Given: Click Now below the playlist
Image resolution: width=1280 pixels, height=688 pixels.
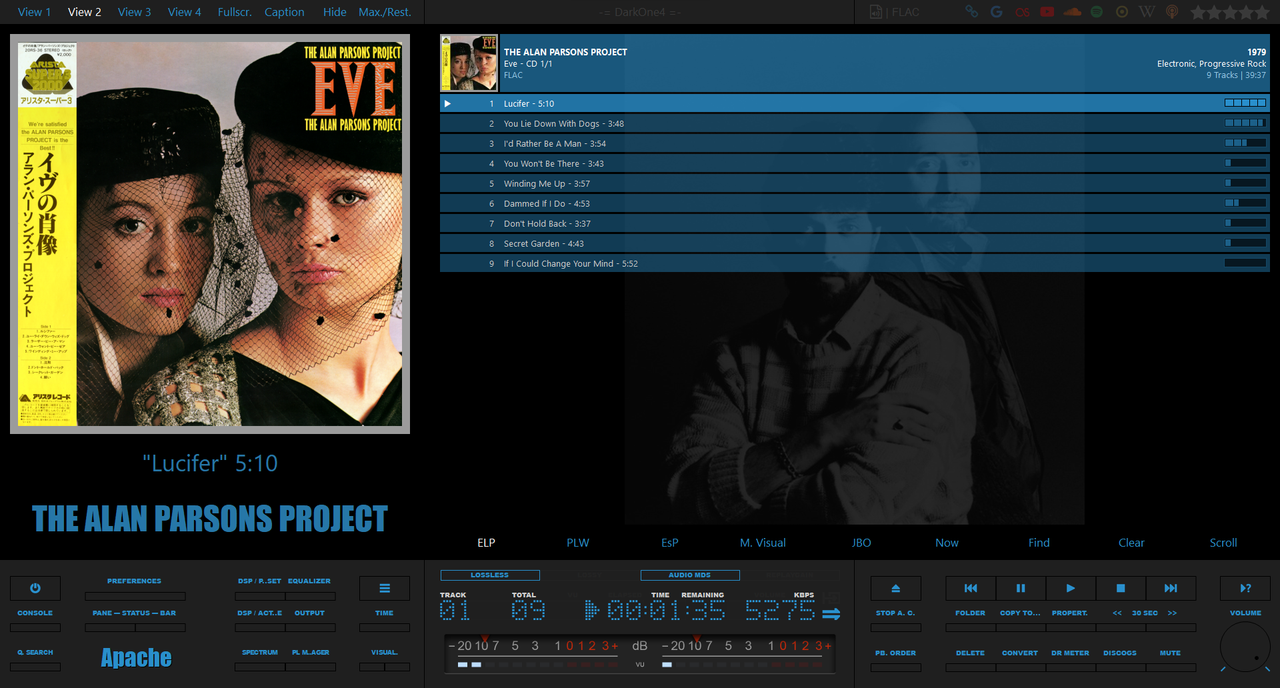Looking at the screenshot, I should 947,543.
